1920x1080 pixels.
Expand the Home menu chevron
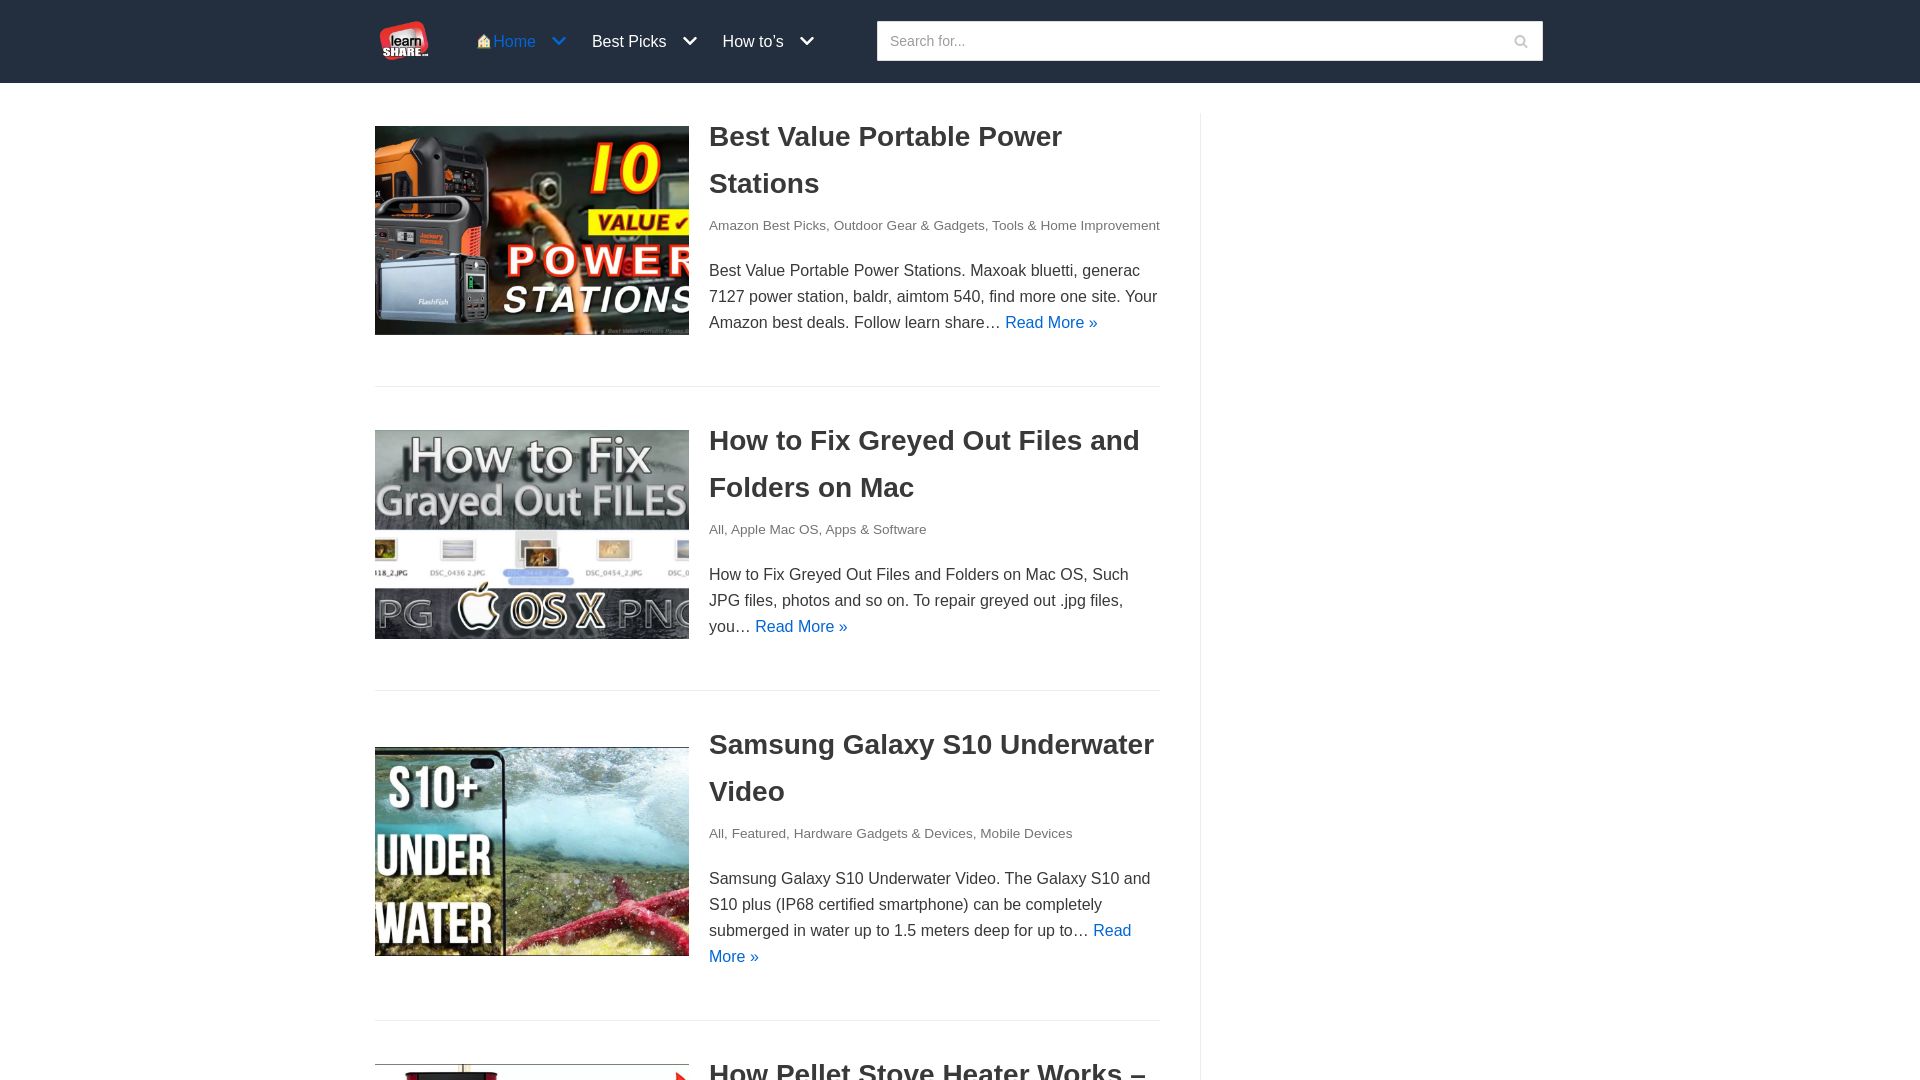click(559, 41)
